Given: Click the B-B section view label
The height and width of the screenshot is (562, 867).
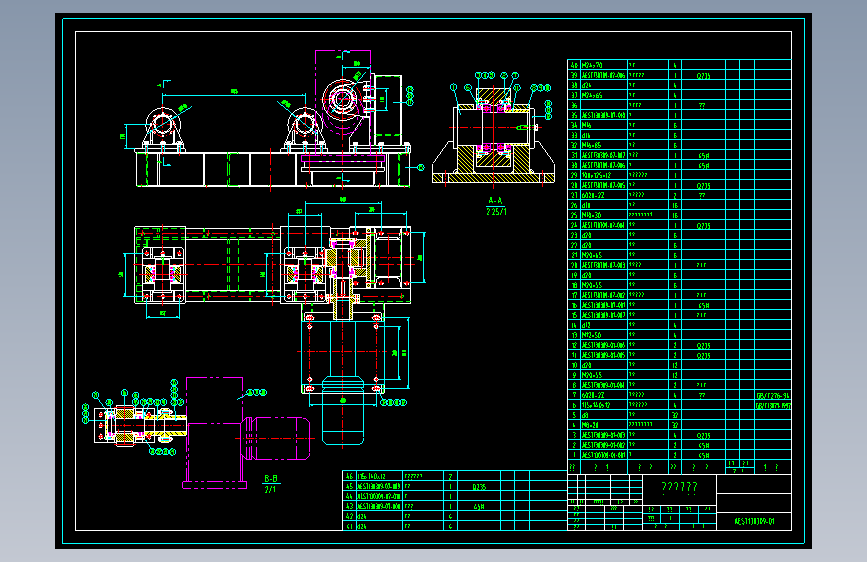Looking at the screenshot, I should click(271, 479).
